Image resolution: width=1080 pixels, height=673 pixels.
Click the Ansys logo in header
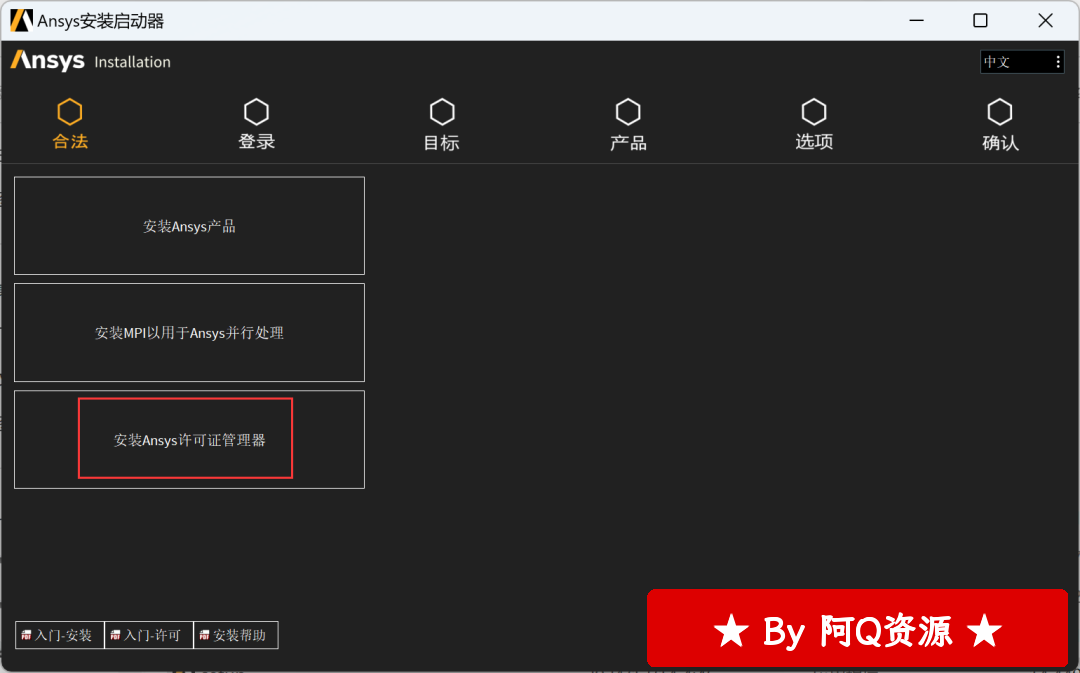click(48, 61)
